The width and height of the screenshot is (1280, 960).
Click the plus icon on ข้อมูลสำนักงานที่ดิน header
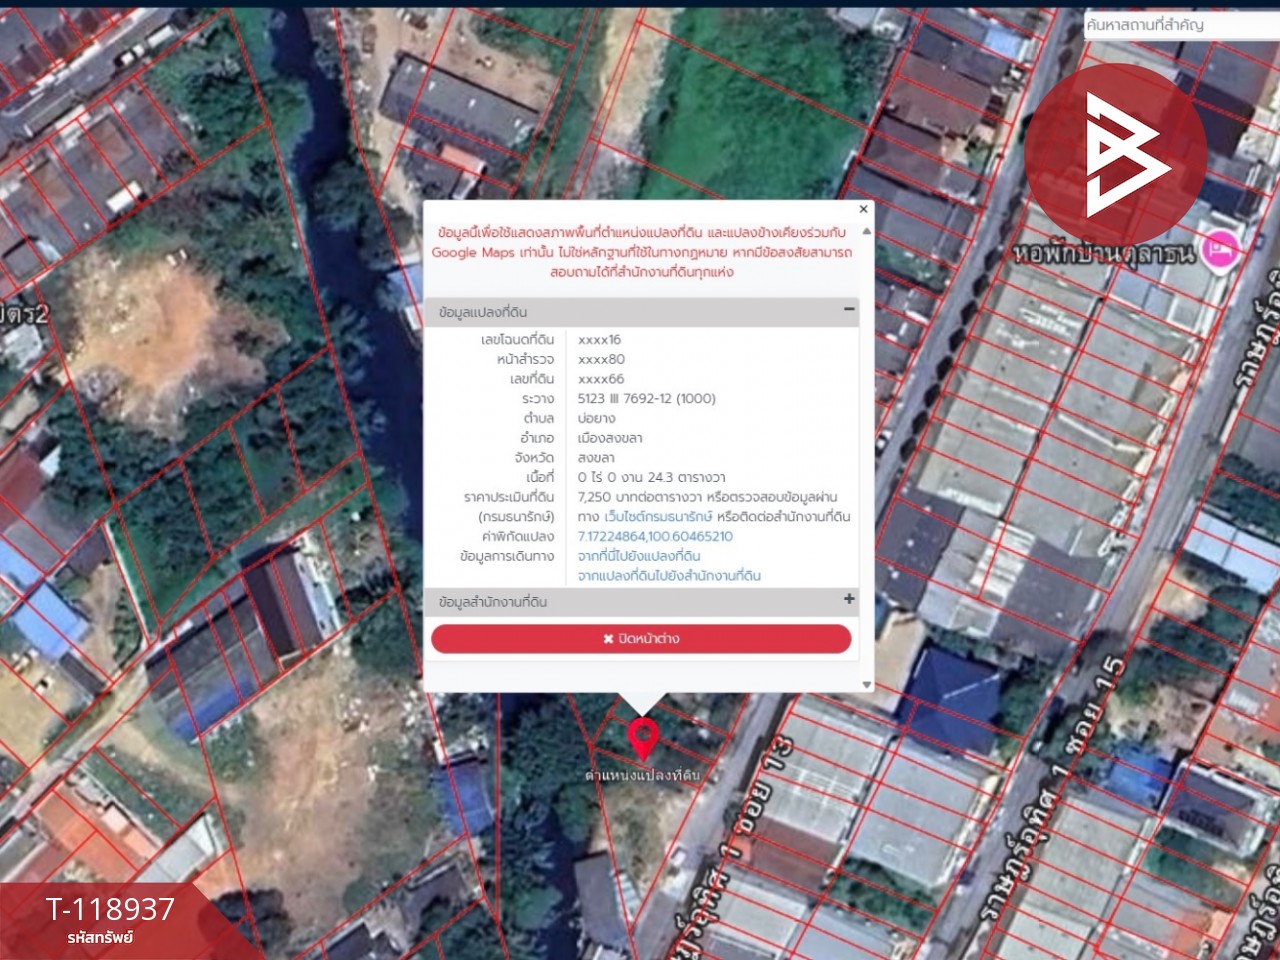coord(849,599)
